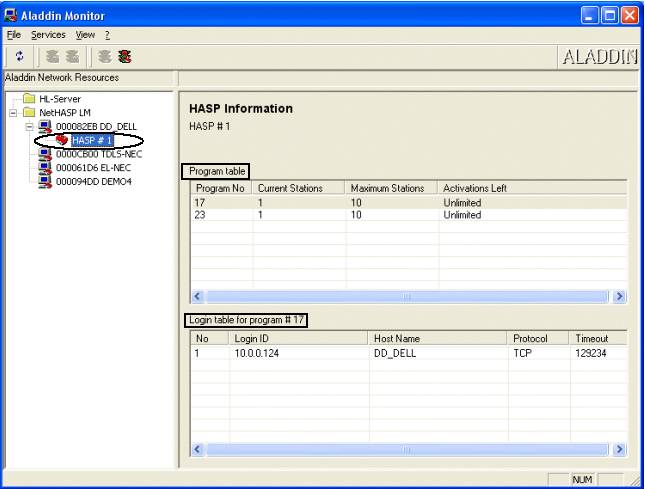Image resolution: width=645 pixels, height=489 pixels.
Task: Click the Program table right scroll arrow
Action: click(x=619, y=297)
